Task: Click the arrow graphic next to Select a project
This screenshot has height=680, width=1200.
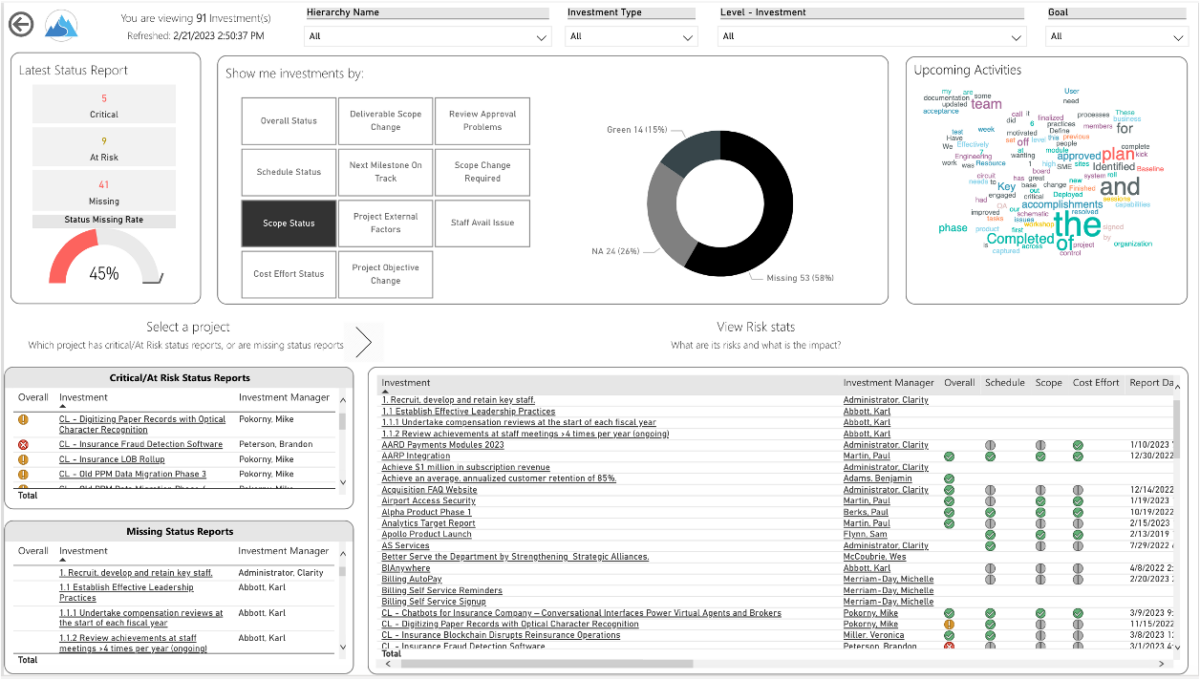Action: point(364,340)
